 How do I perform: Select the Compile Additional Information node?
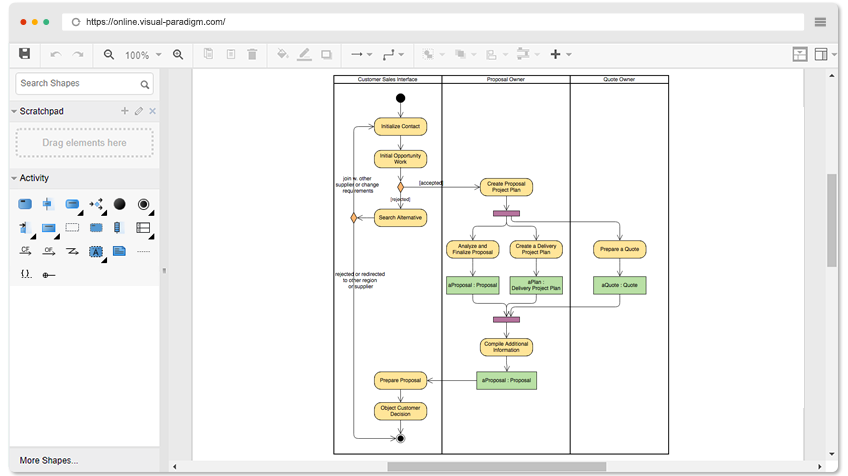click(506, 347)
